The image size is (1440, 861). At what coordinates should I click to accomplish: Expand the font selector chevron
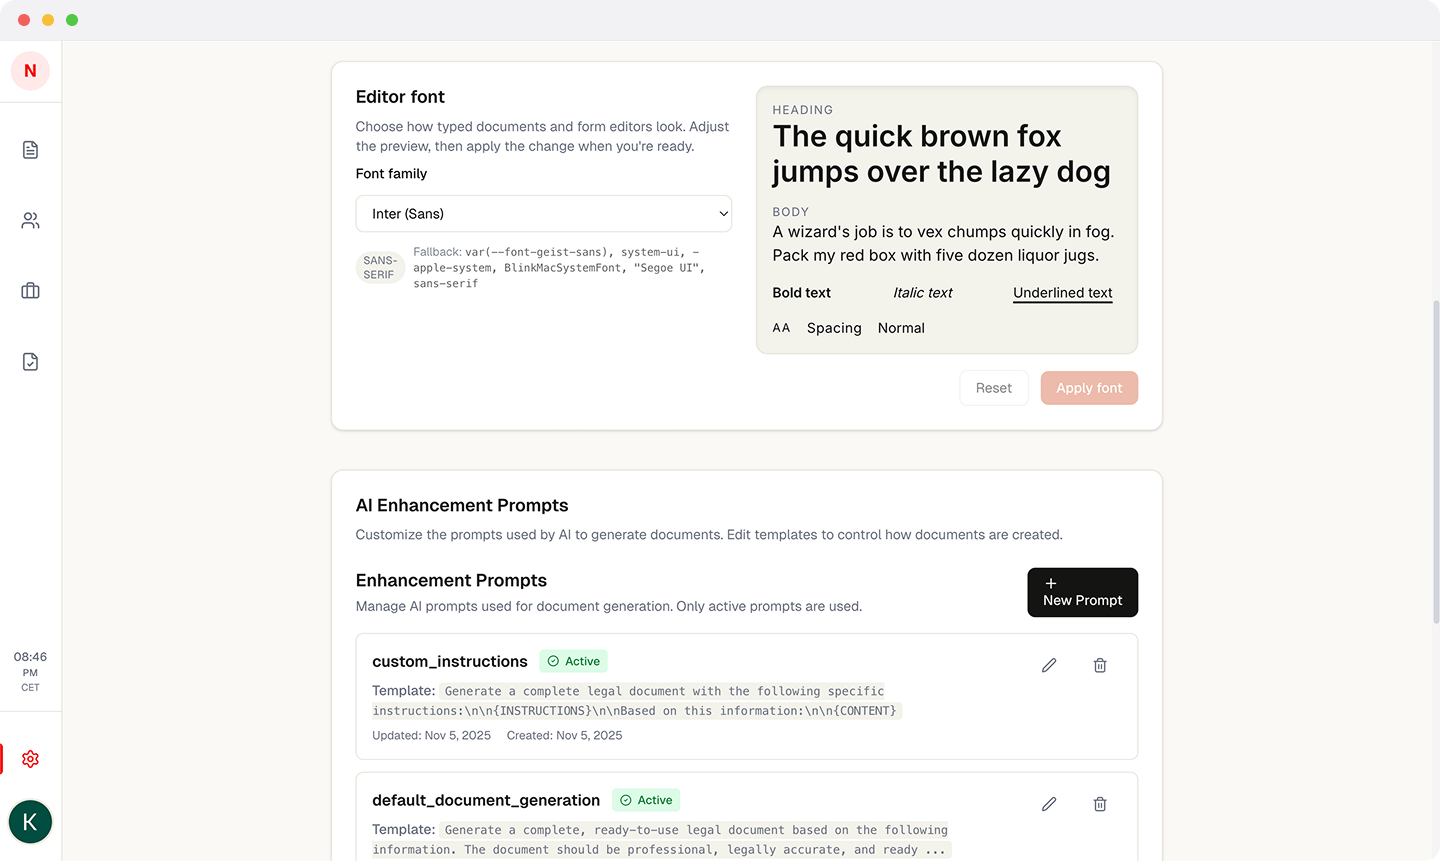tap(723, 213)
